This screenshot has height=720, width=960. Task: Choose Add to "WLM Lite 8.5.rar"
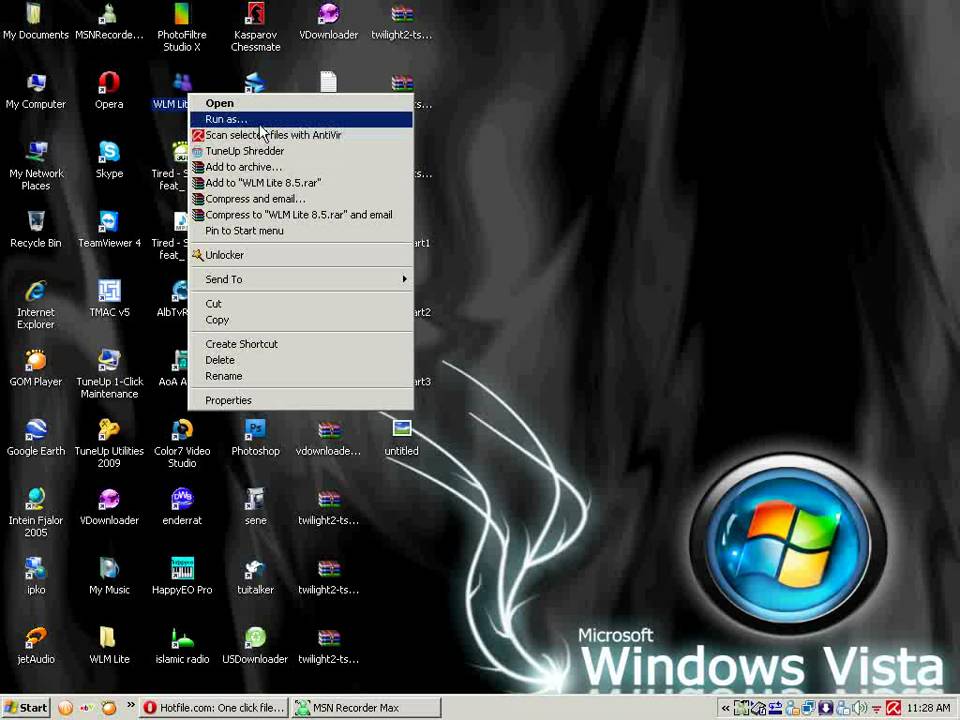tap(301, 182)
